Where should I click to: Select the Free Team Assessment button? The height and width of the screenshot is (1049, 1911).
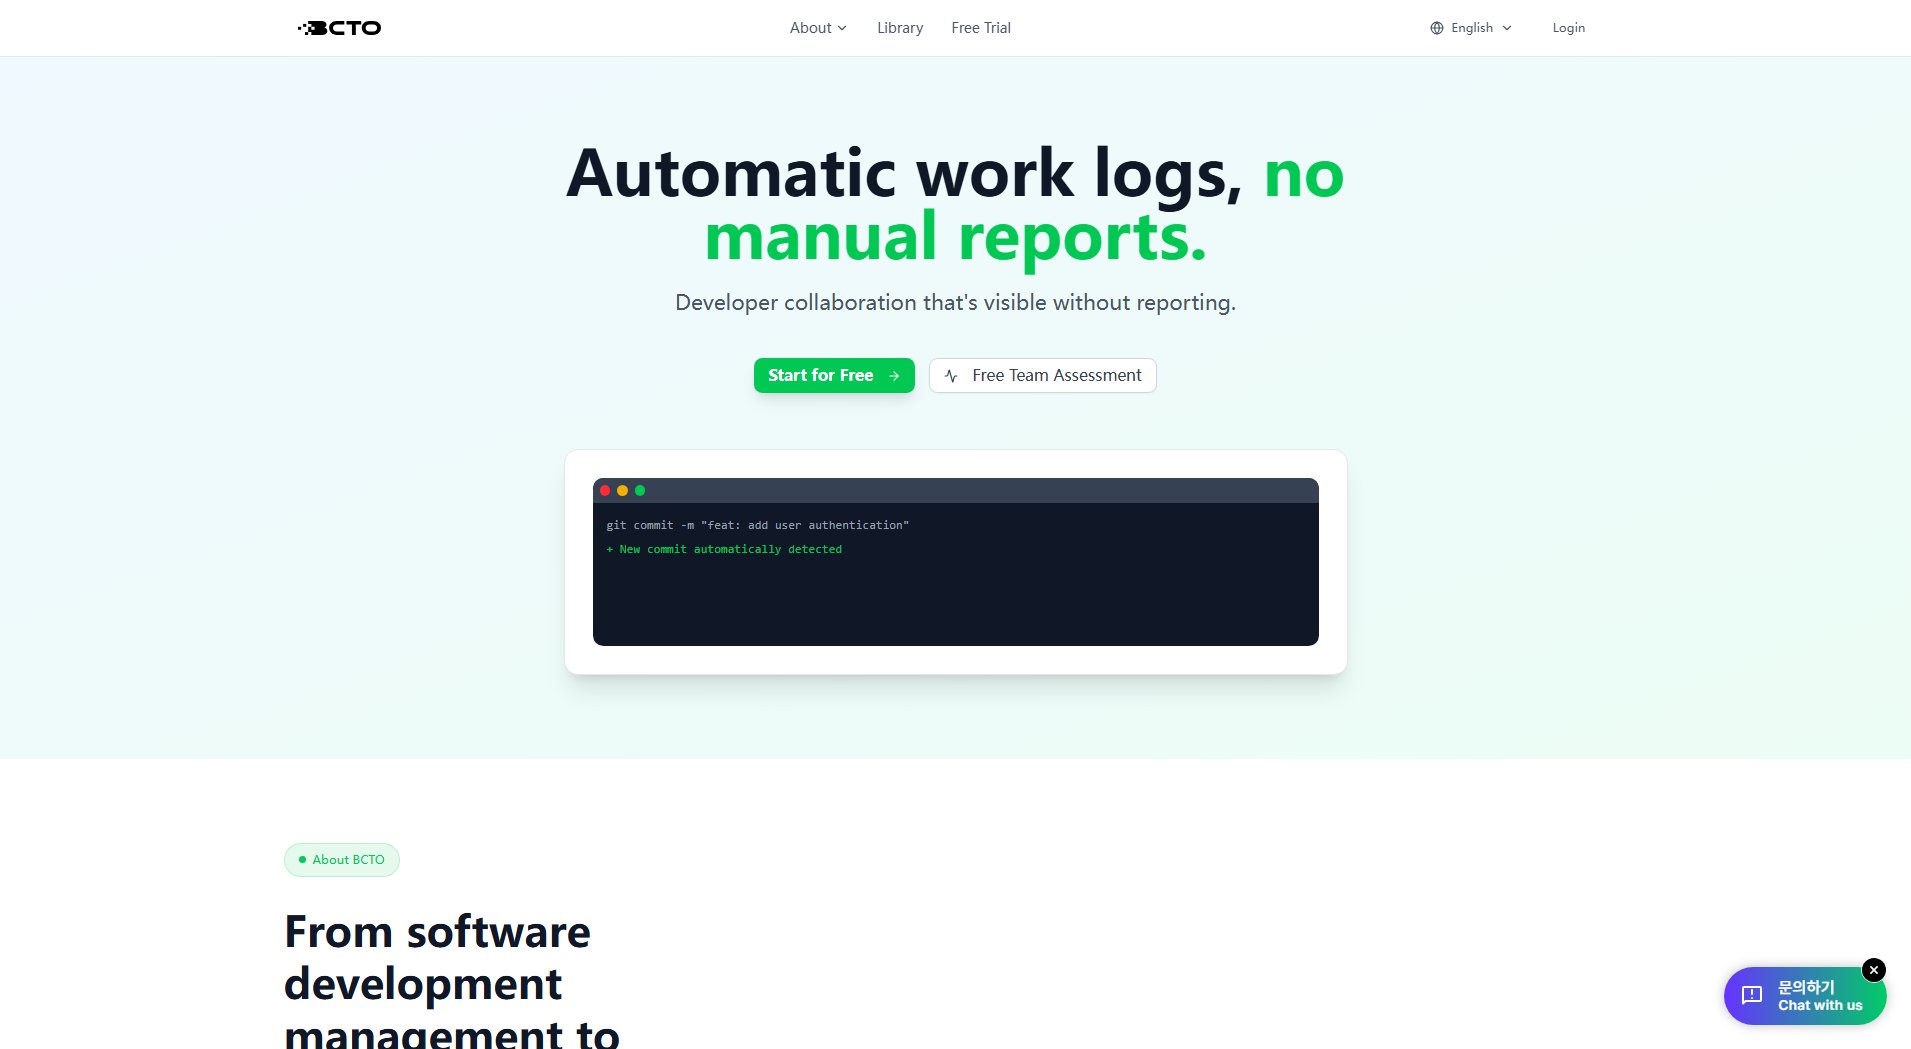1042,376
